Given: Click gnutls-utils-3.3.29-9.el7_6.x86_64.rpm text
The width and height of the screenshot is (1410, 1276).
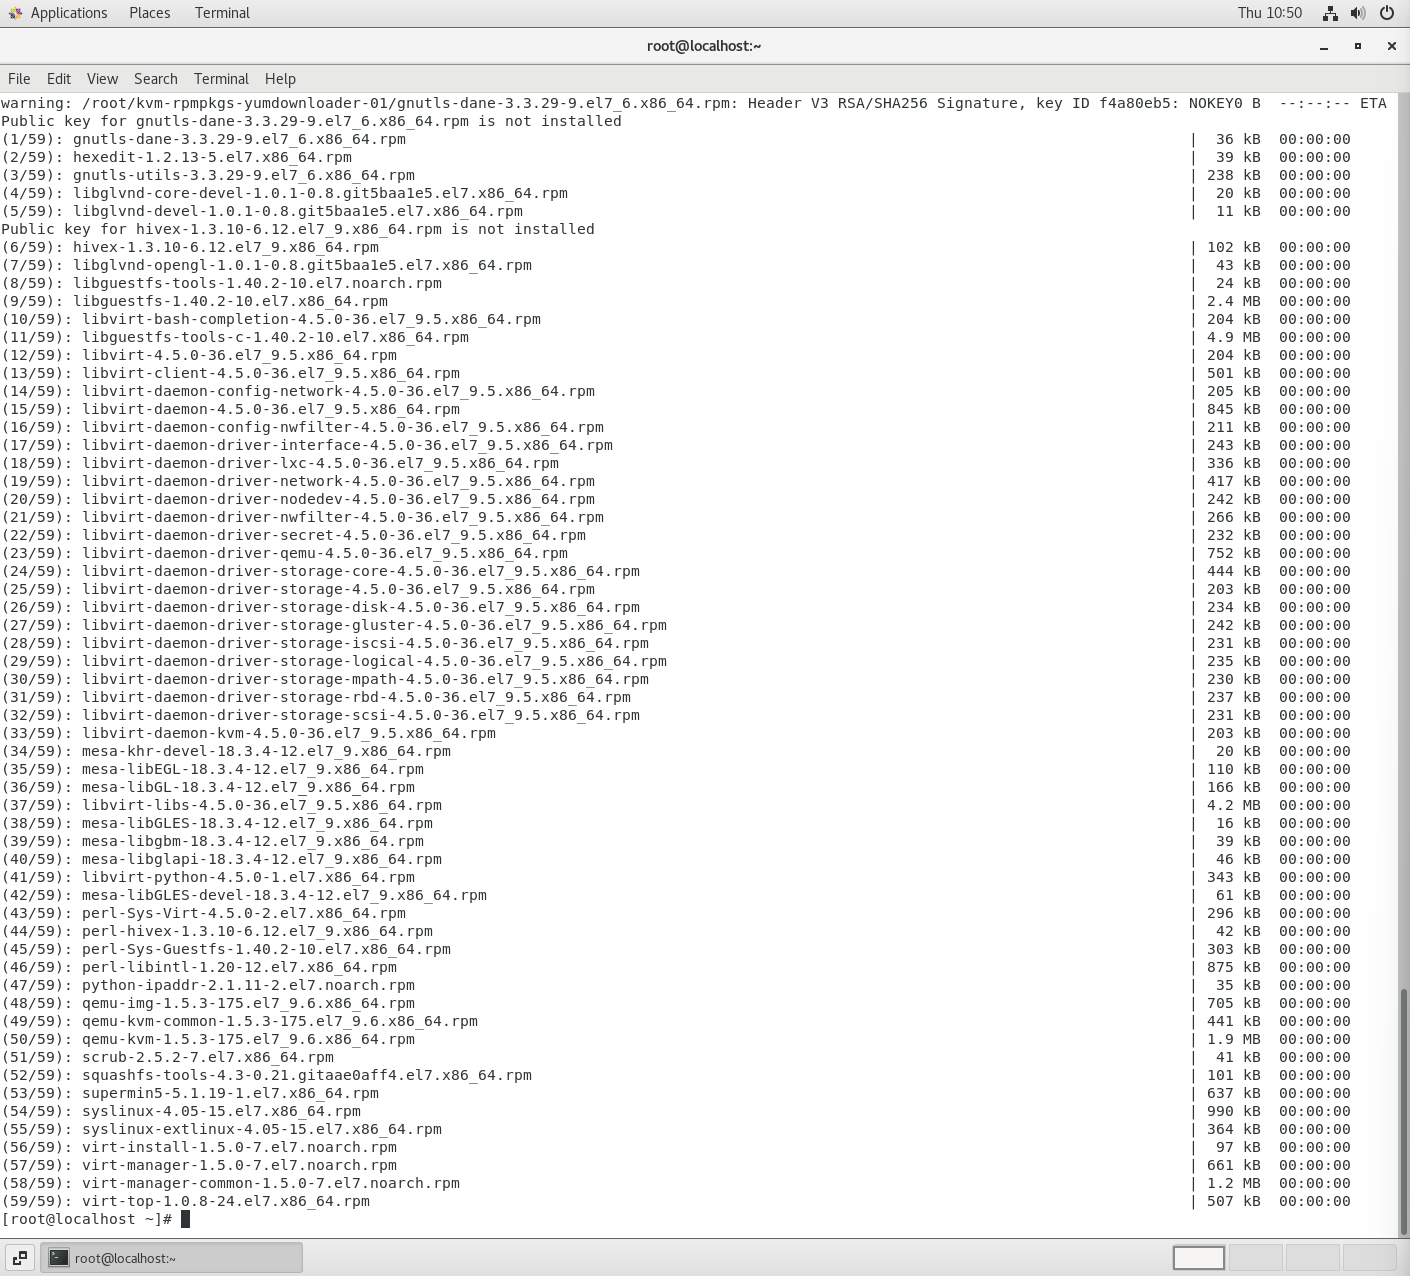Looking at the screenshot, I should pos(243,175).
